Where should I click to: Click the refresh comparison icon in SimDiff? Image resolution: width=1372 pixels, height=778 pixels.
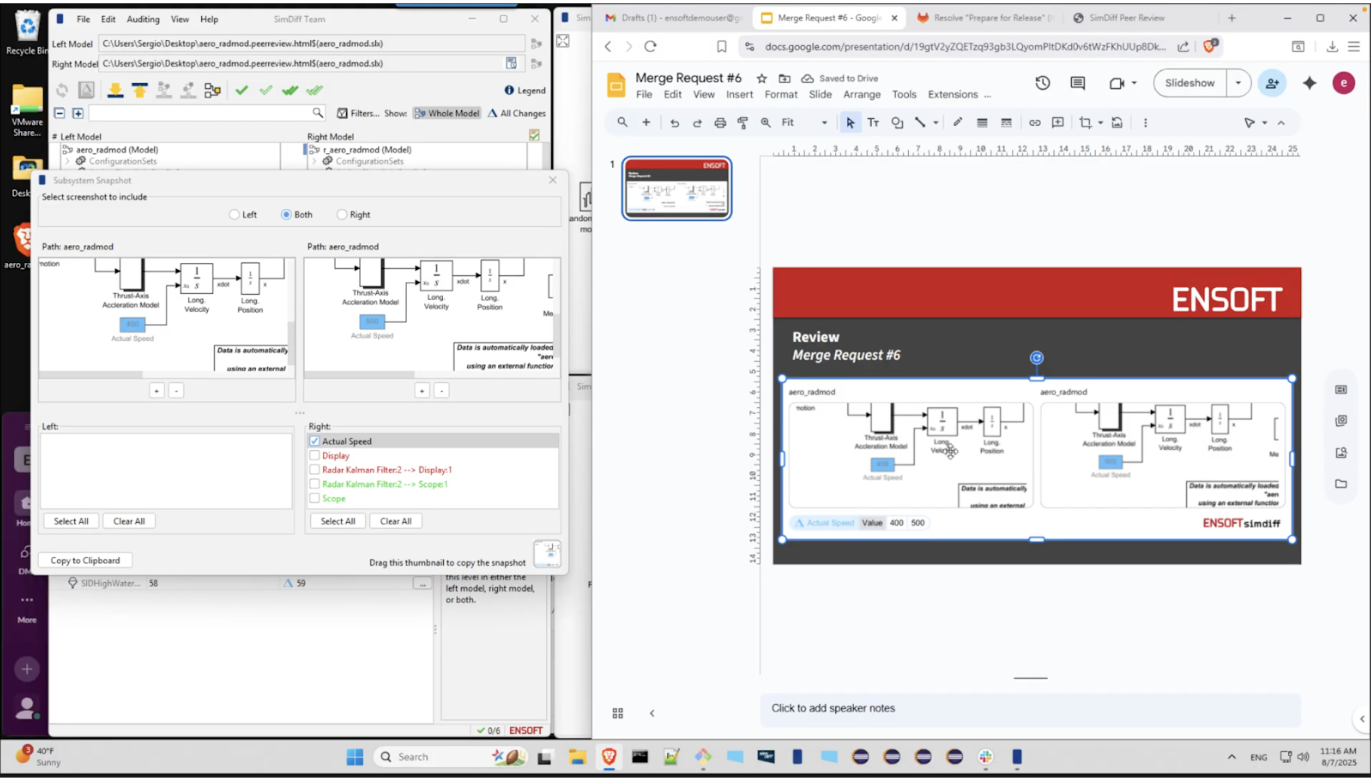pos(62,90)
